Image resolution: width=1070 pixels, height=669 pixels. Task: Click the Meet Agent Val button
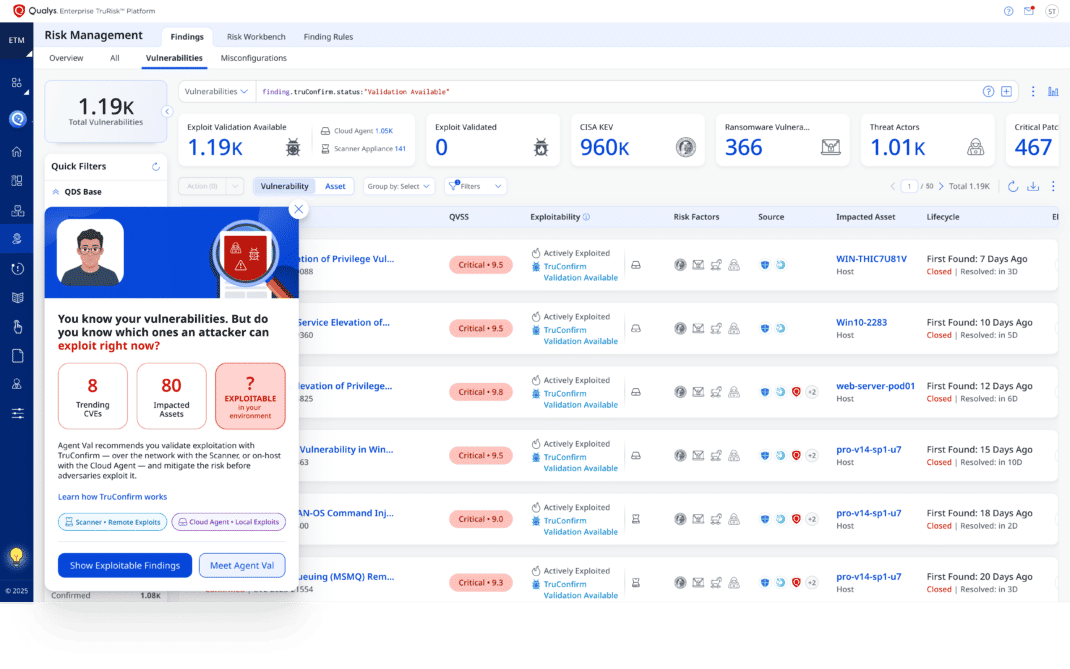[242, 565]
